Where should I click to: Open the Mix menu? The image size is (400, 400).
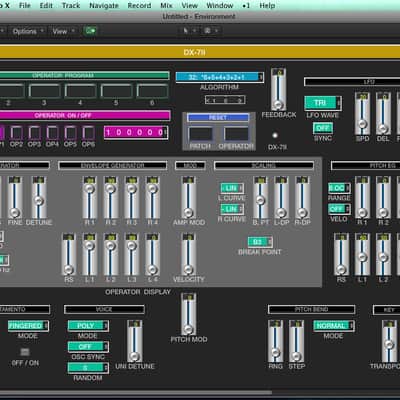pyautogui.click(x=166, y=6)
